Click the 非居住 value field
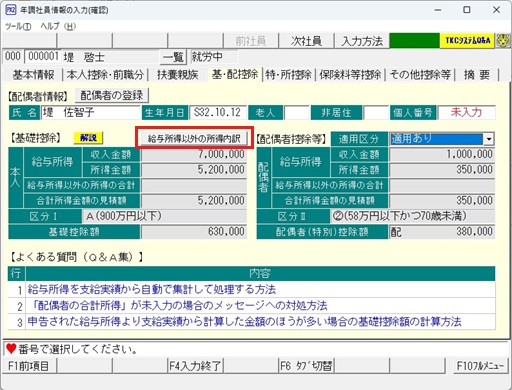 [x=376, y=113]
